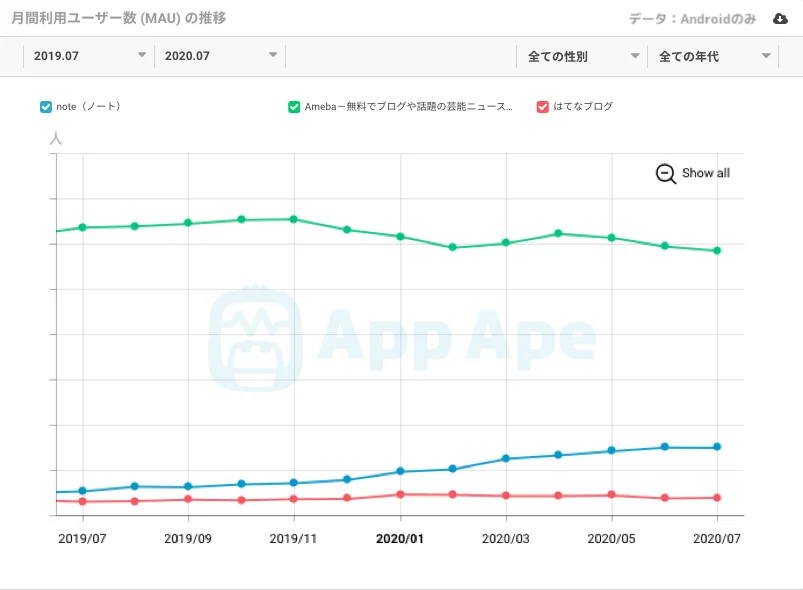Click the 2020/05 axis label
803x590 pixels.
(611, 539)
